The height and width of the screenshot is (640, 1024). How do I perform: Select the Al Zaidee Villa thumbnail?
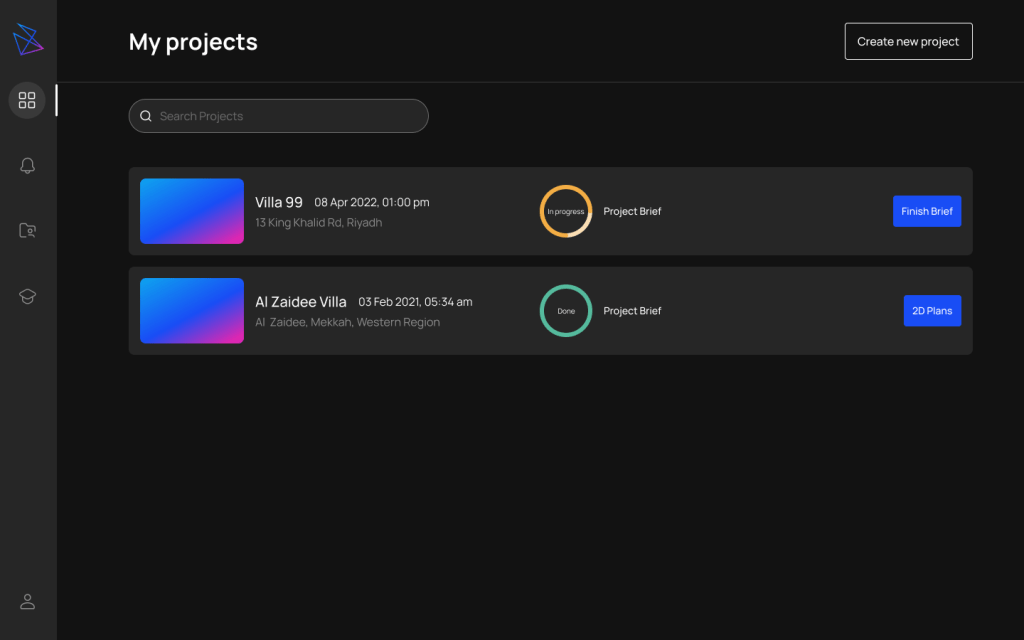[x=192, y=311]
